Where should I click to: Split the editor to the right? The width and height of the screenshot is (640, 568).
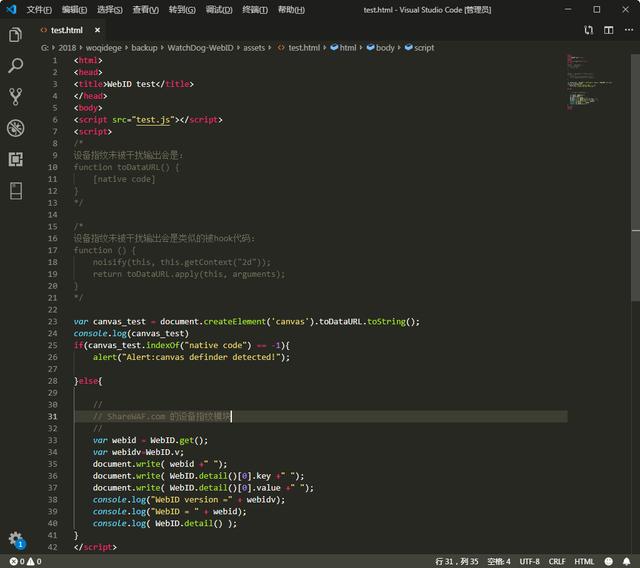click(609, 30)
